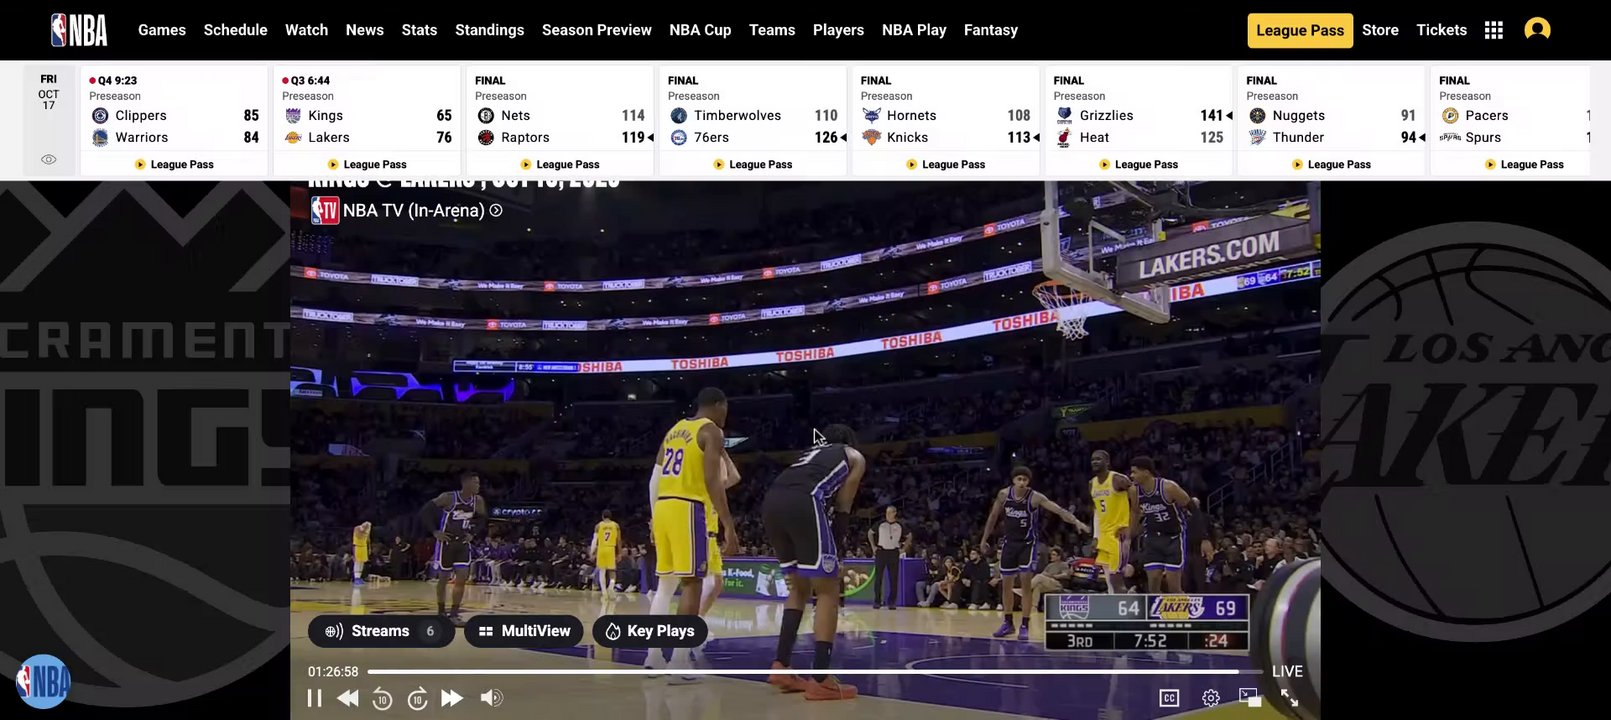Enable picture-in-picture mini player icon

point(1250,697)
